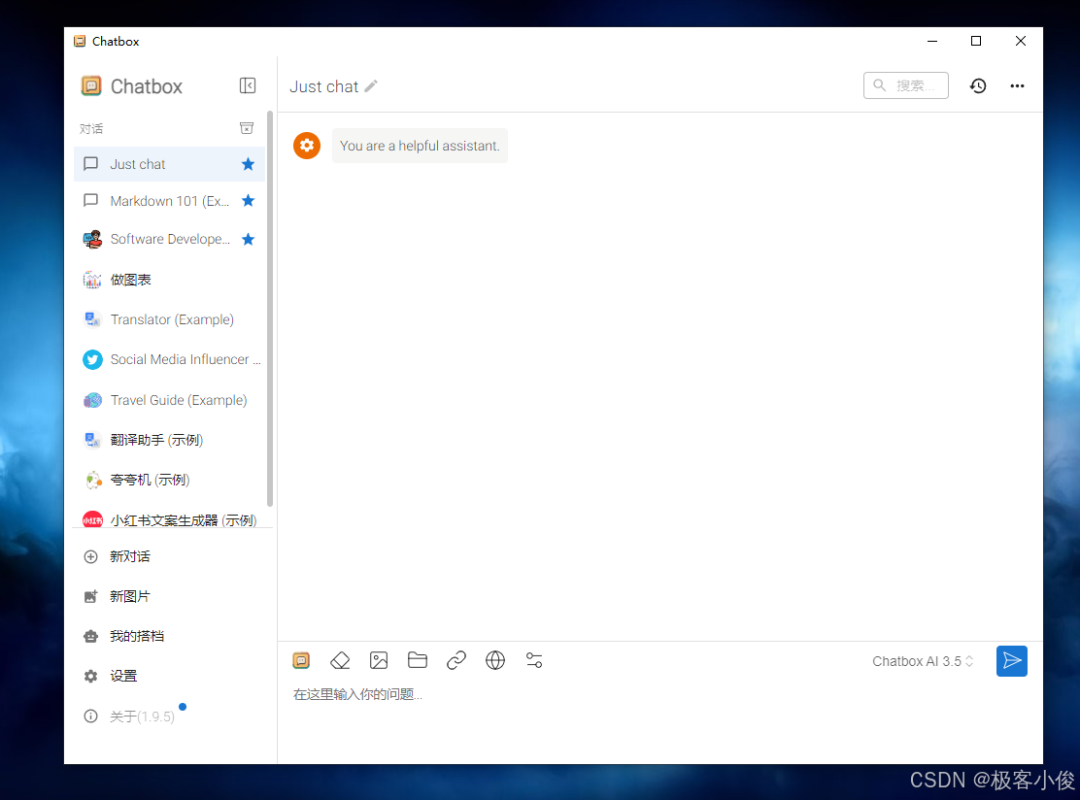
Task: Open 翻译助手 (示例) conversation
Action: click(169, 440)
